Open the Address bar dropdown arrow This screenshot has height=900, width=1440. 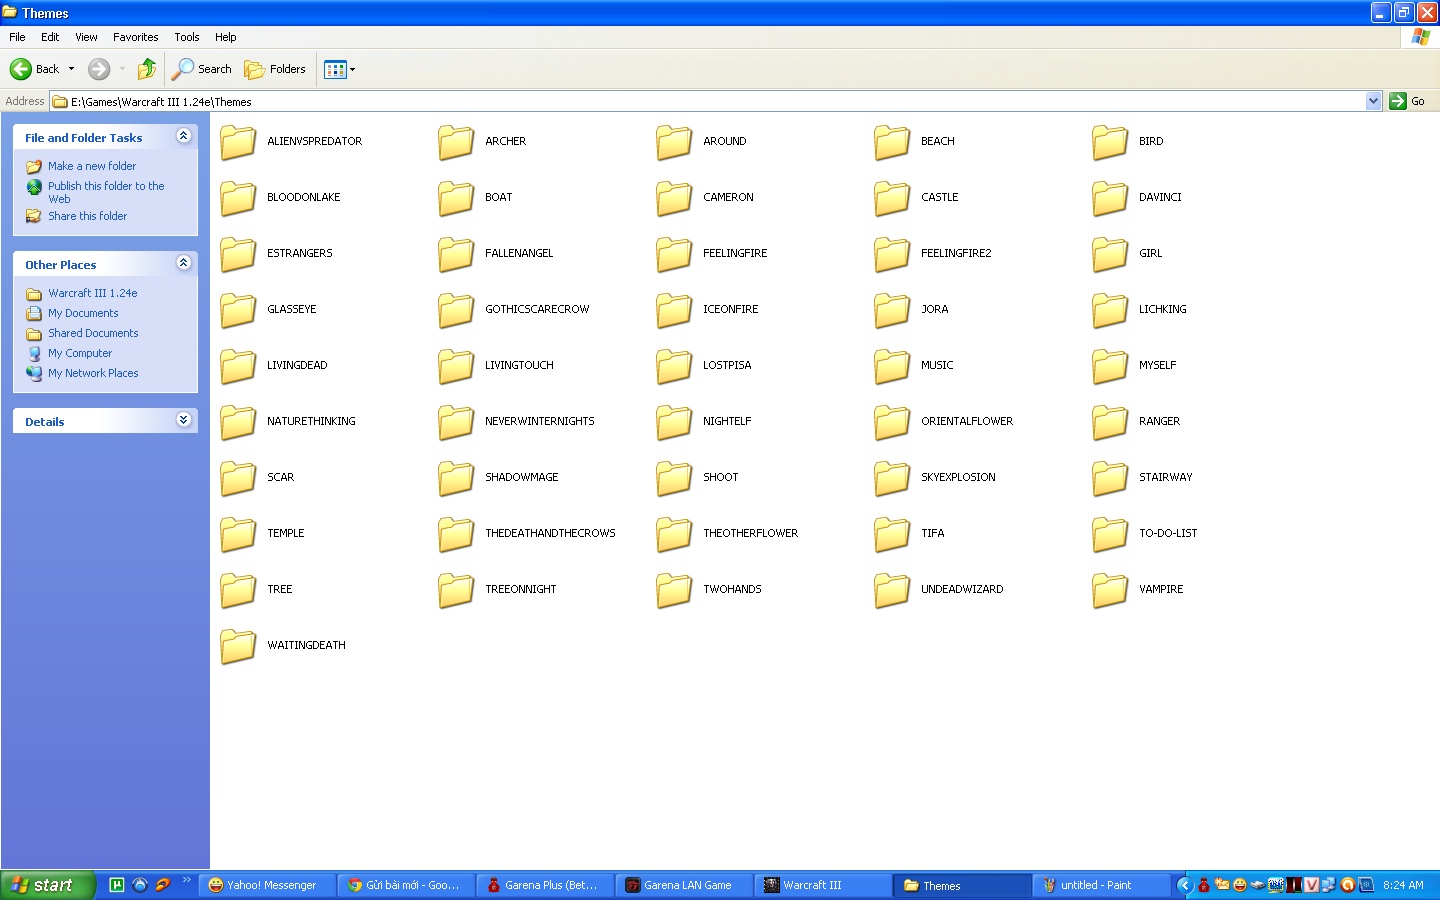pos(1373,101)
